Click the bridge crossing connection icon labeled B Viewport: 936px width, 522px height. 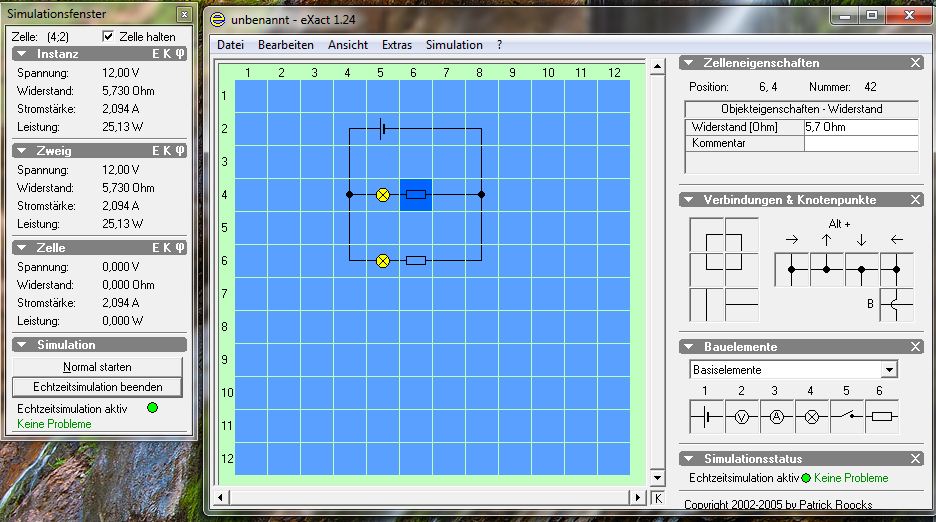coord(896,305)
